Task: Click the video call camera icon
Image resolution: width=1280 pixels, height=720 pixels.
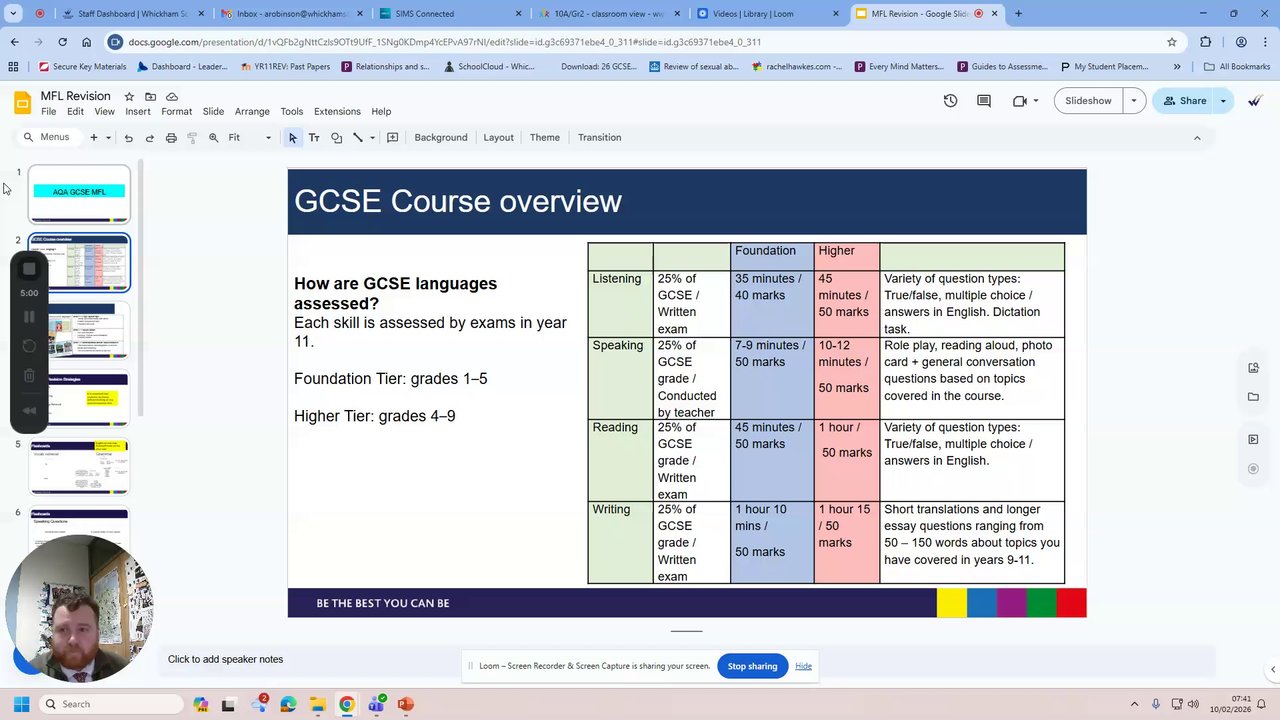Action: tap(1019, 101)
